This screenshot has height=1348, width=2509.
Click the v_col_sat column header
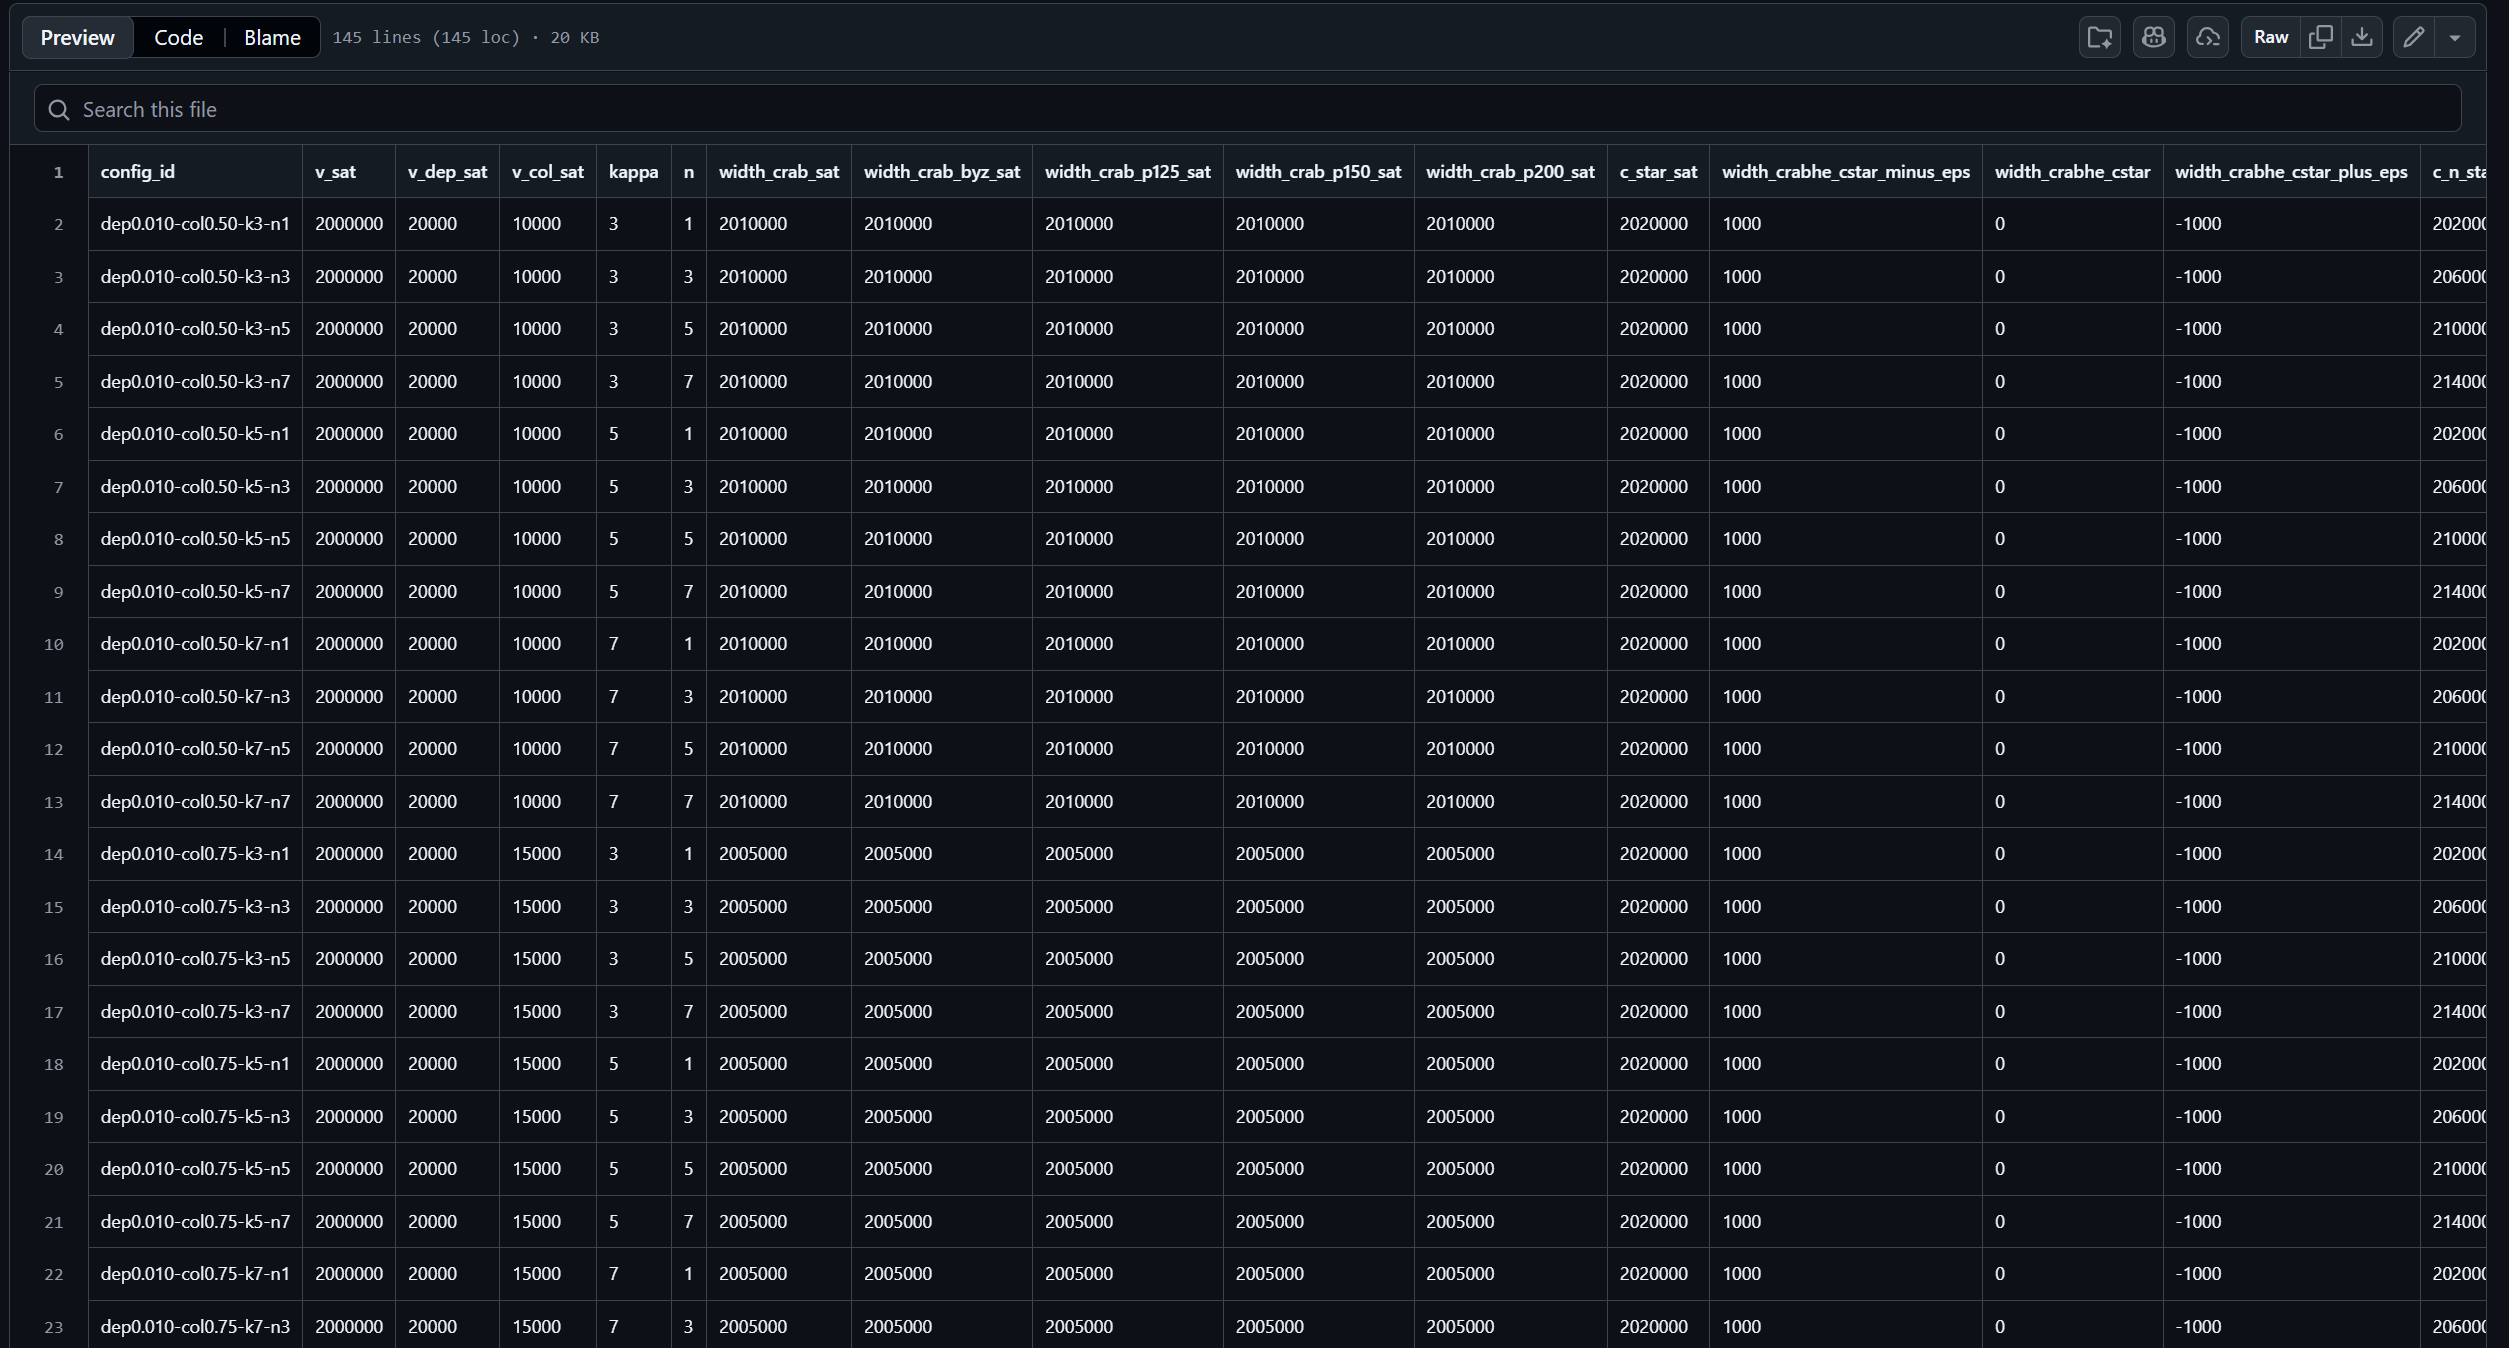click(548, 172)
